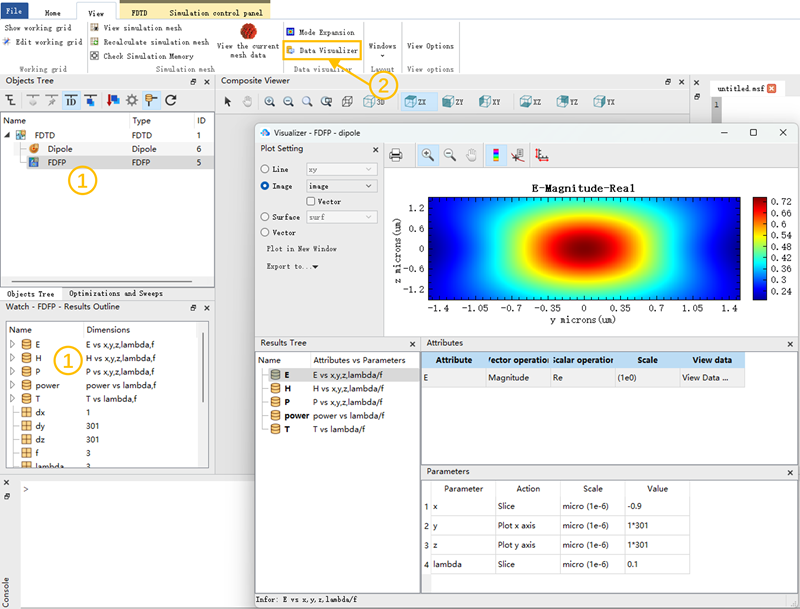This screenshot has height=609, width=800.
Task: Select the pointer tool in Composite Viewer
Action: click(228, 101)
